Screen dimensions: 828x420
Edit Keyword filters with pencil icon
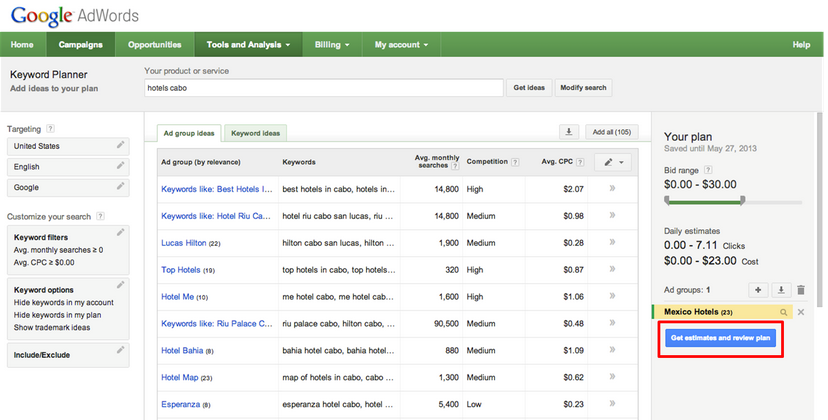pyautogui.click(x=120, y=232)
